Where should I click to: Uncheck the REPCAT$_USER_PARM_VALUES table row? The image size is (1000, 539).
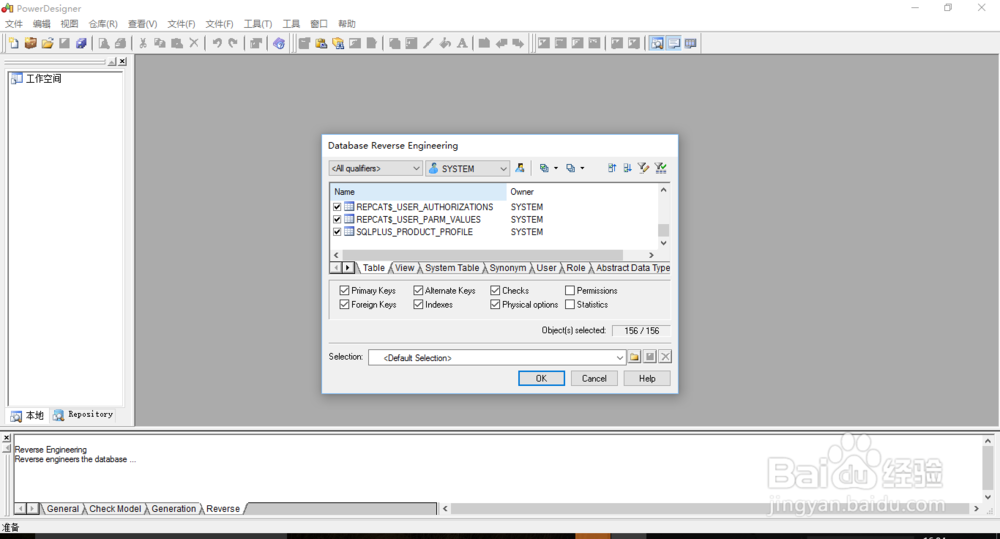point(337,219)
